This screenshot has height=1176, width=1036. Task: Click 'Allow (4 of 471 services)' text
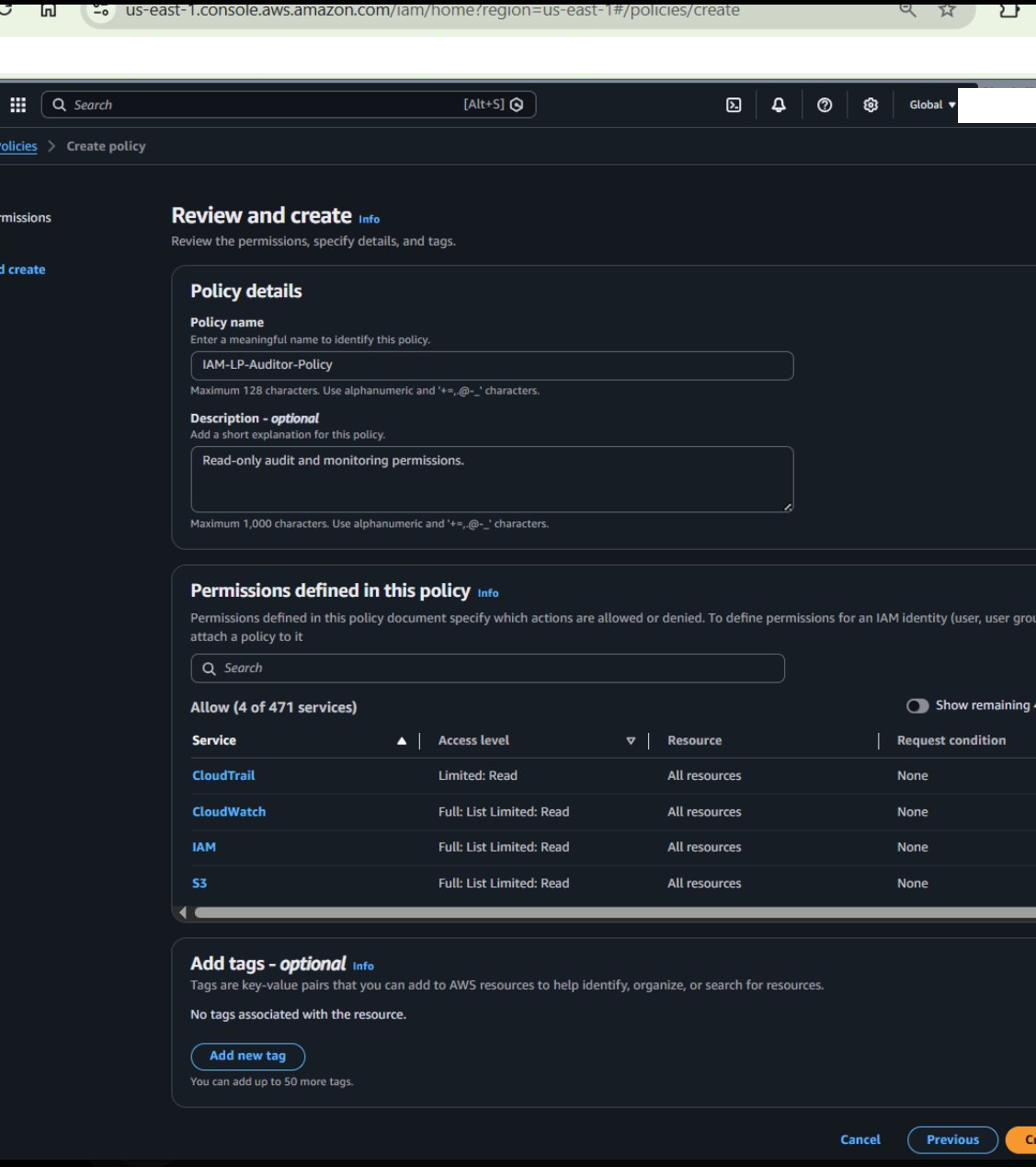point(274,707)
